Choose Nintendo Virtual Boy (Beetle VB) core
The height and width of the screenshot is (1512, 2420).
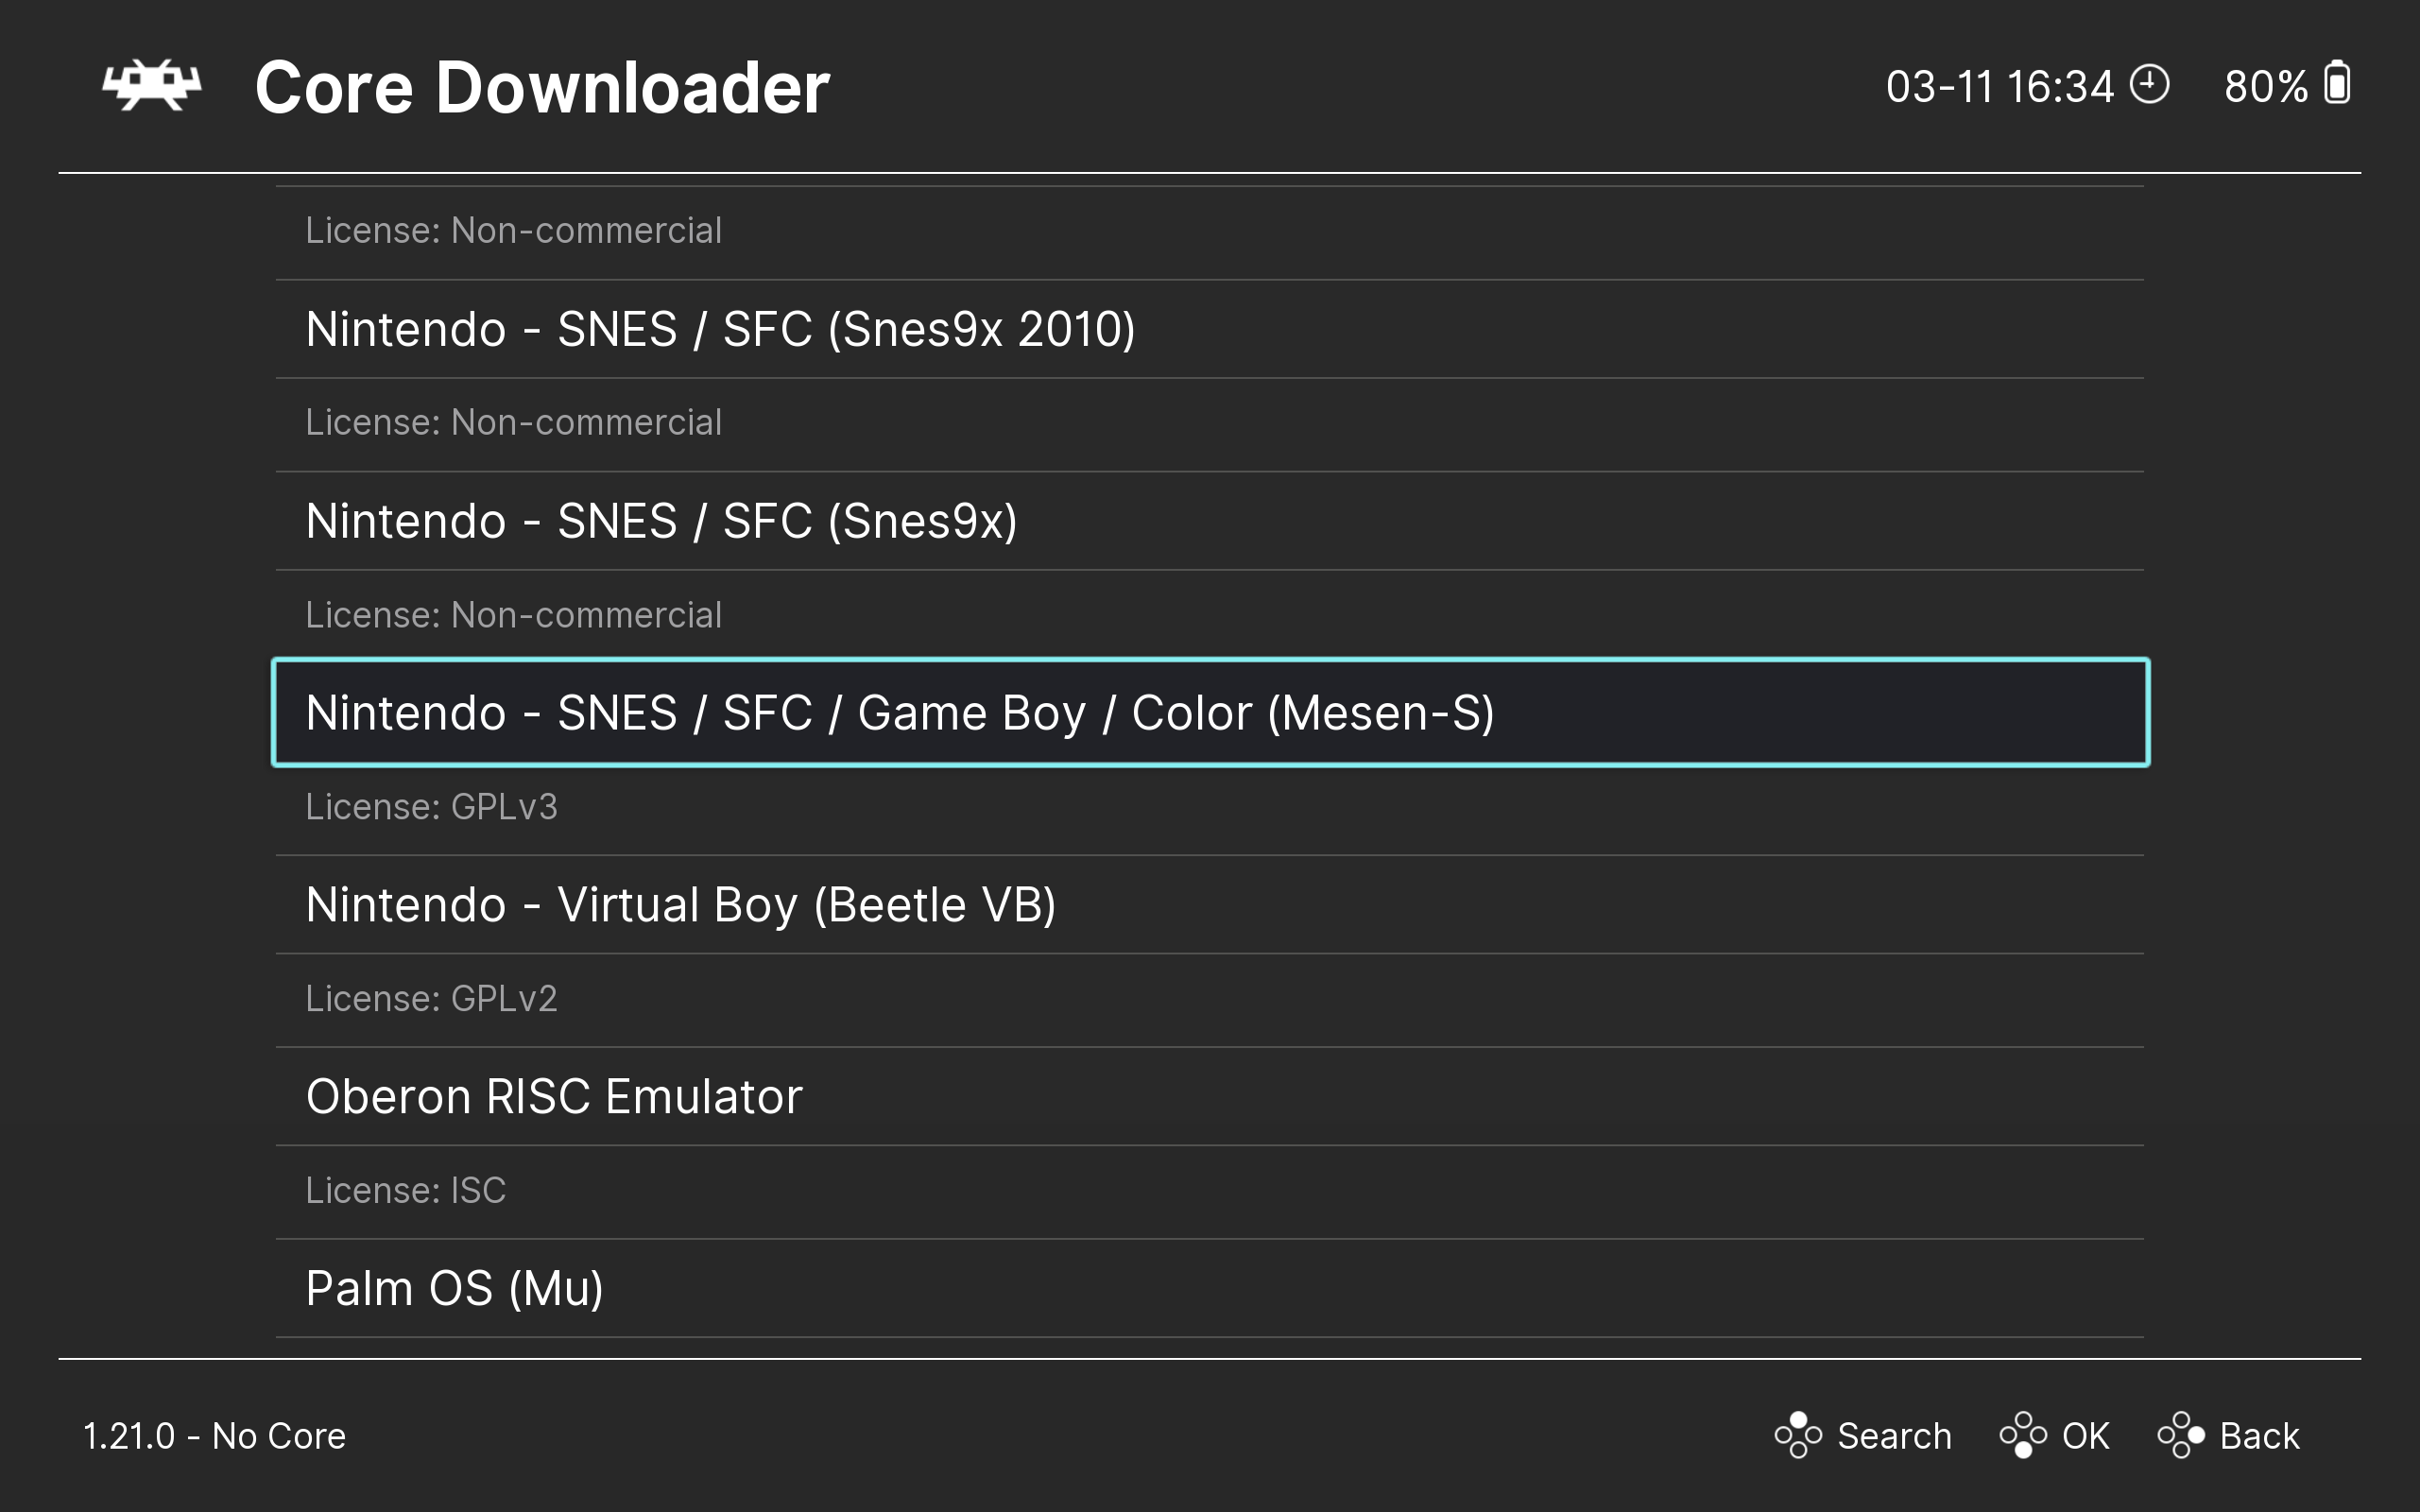pyautogui.click(x=680, y=905)
